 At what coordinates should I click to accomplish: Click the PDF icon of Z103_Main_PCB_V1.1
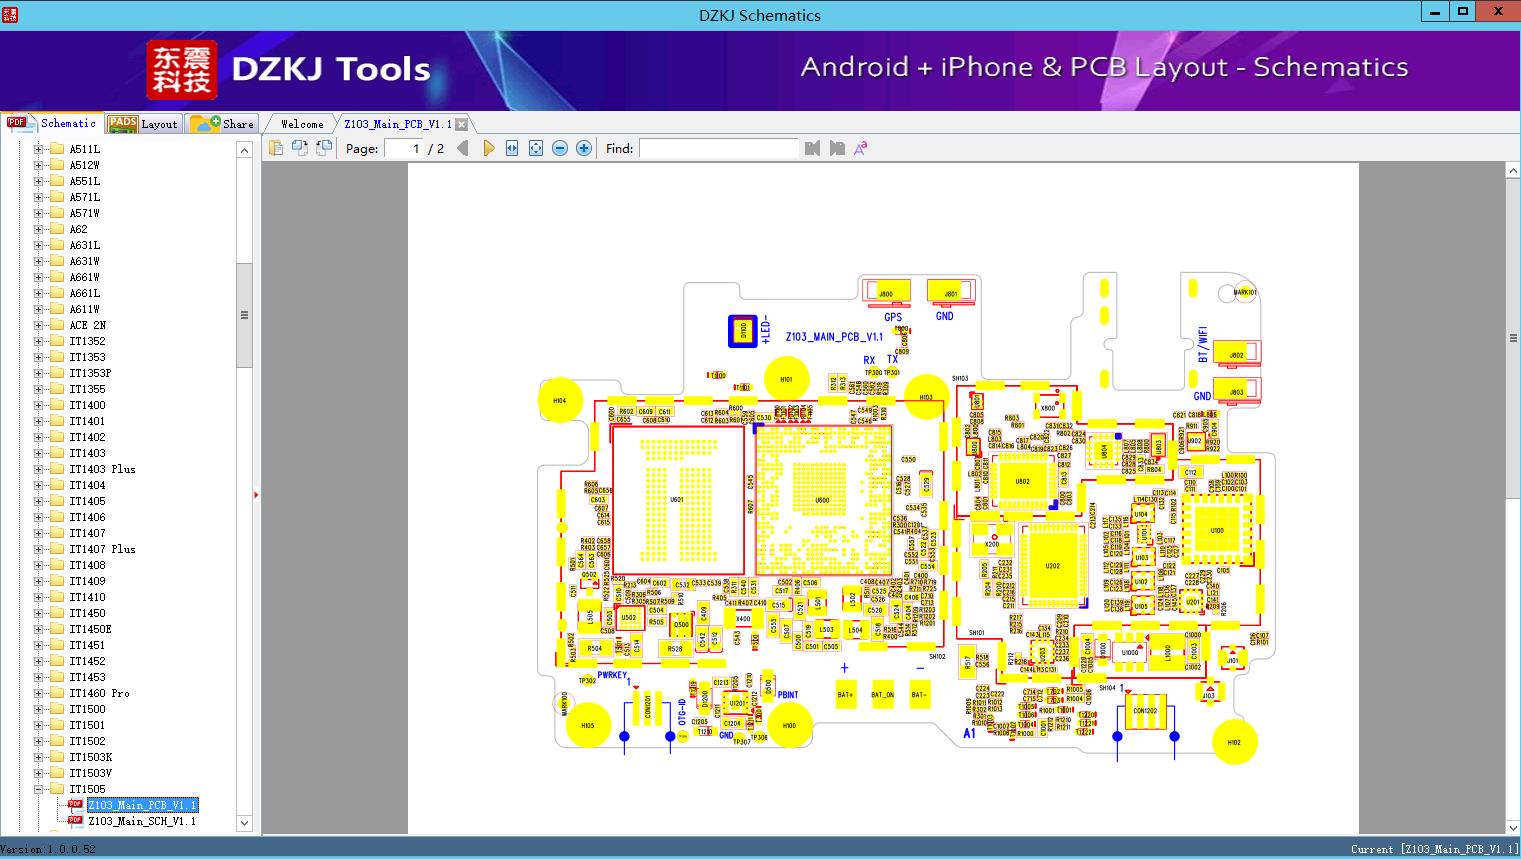[75, 805]
